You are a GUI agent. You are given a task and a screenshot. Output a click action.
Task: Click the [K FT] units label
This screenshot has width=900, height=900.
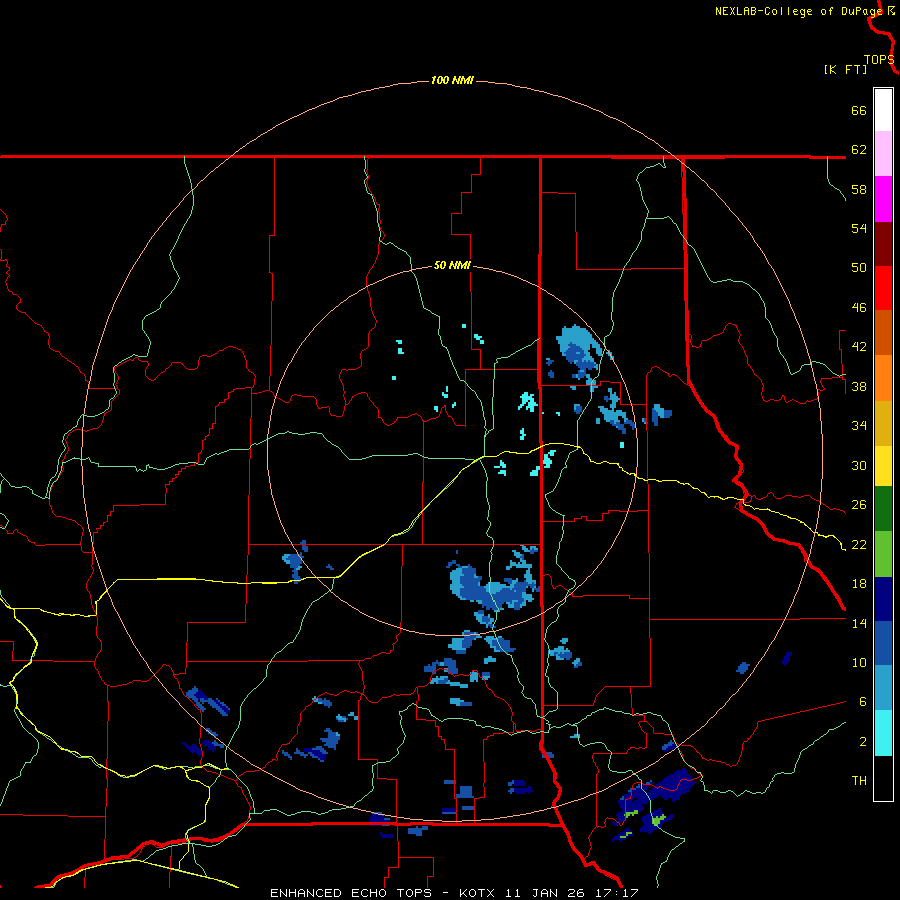click(845, 69)
